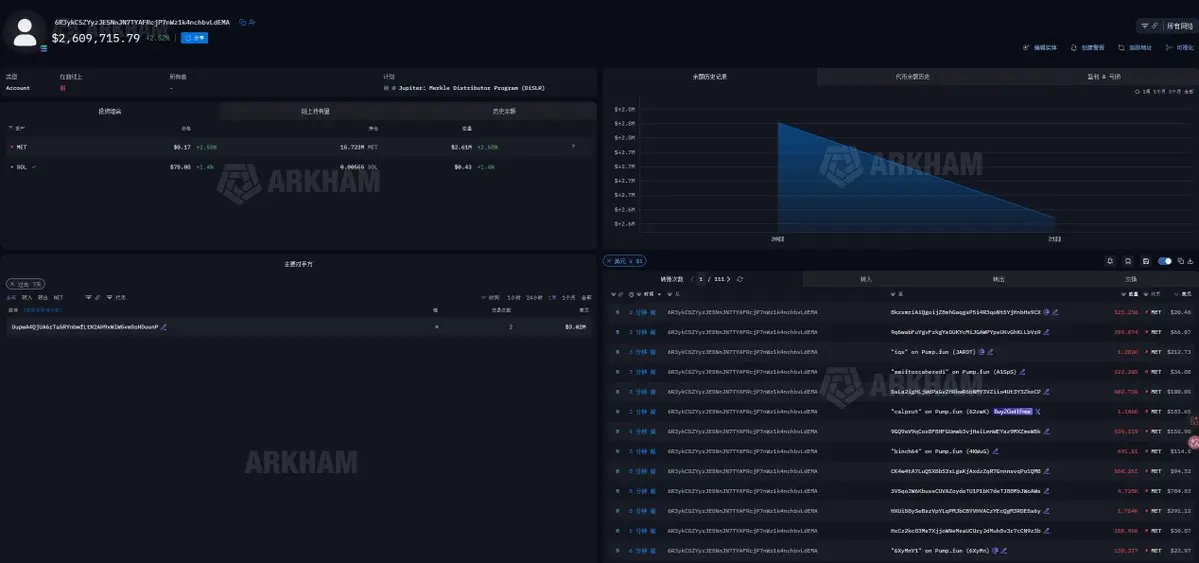The image size is (1199, 563).
Task: Click the save disk icon above transfers
Action: (x=1145, y=261)
